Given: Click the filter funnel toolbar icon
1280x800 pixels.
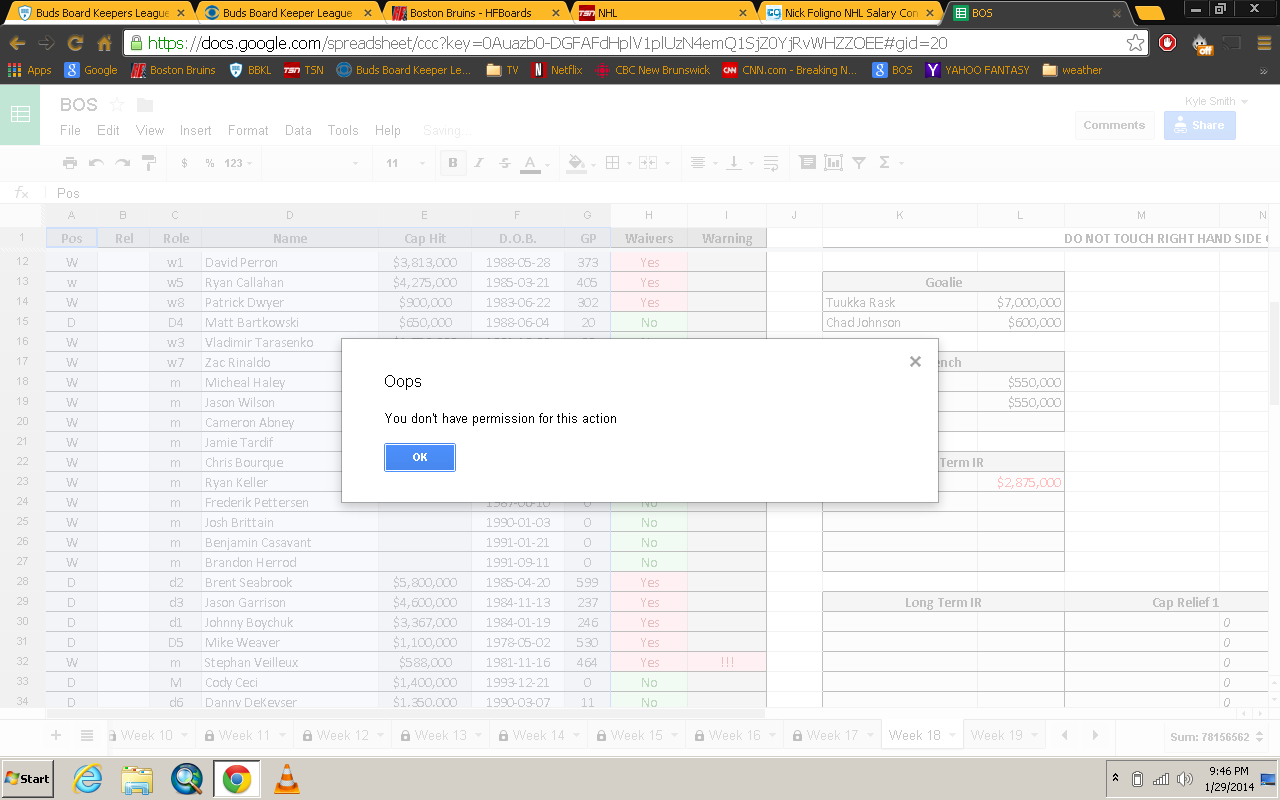Looking at the screenshot, I should (858, 163).
